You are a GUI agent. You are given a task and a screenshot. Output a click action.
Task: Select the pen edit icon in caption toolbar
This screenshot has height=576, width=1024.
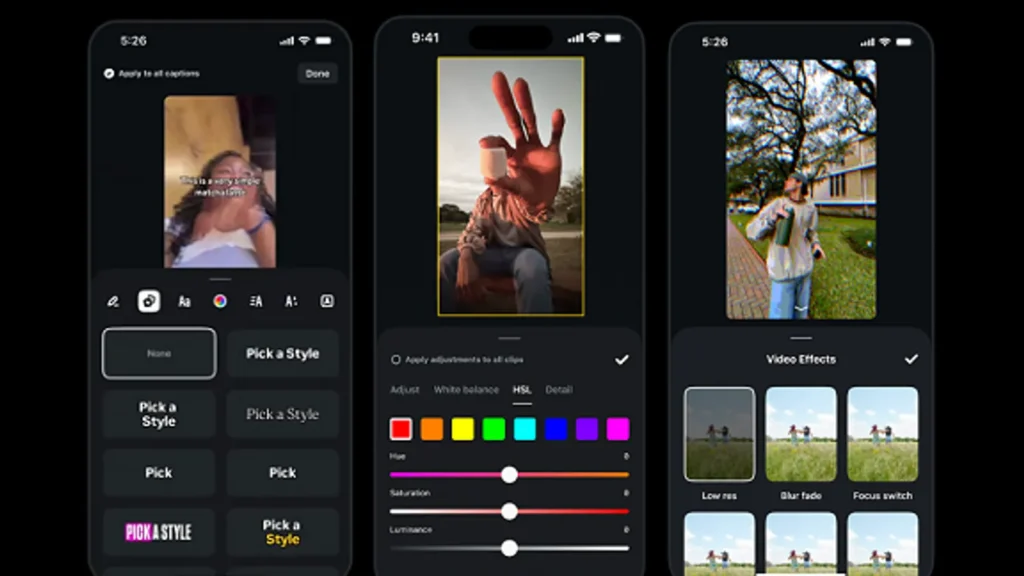click(x=113, y=301)
